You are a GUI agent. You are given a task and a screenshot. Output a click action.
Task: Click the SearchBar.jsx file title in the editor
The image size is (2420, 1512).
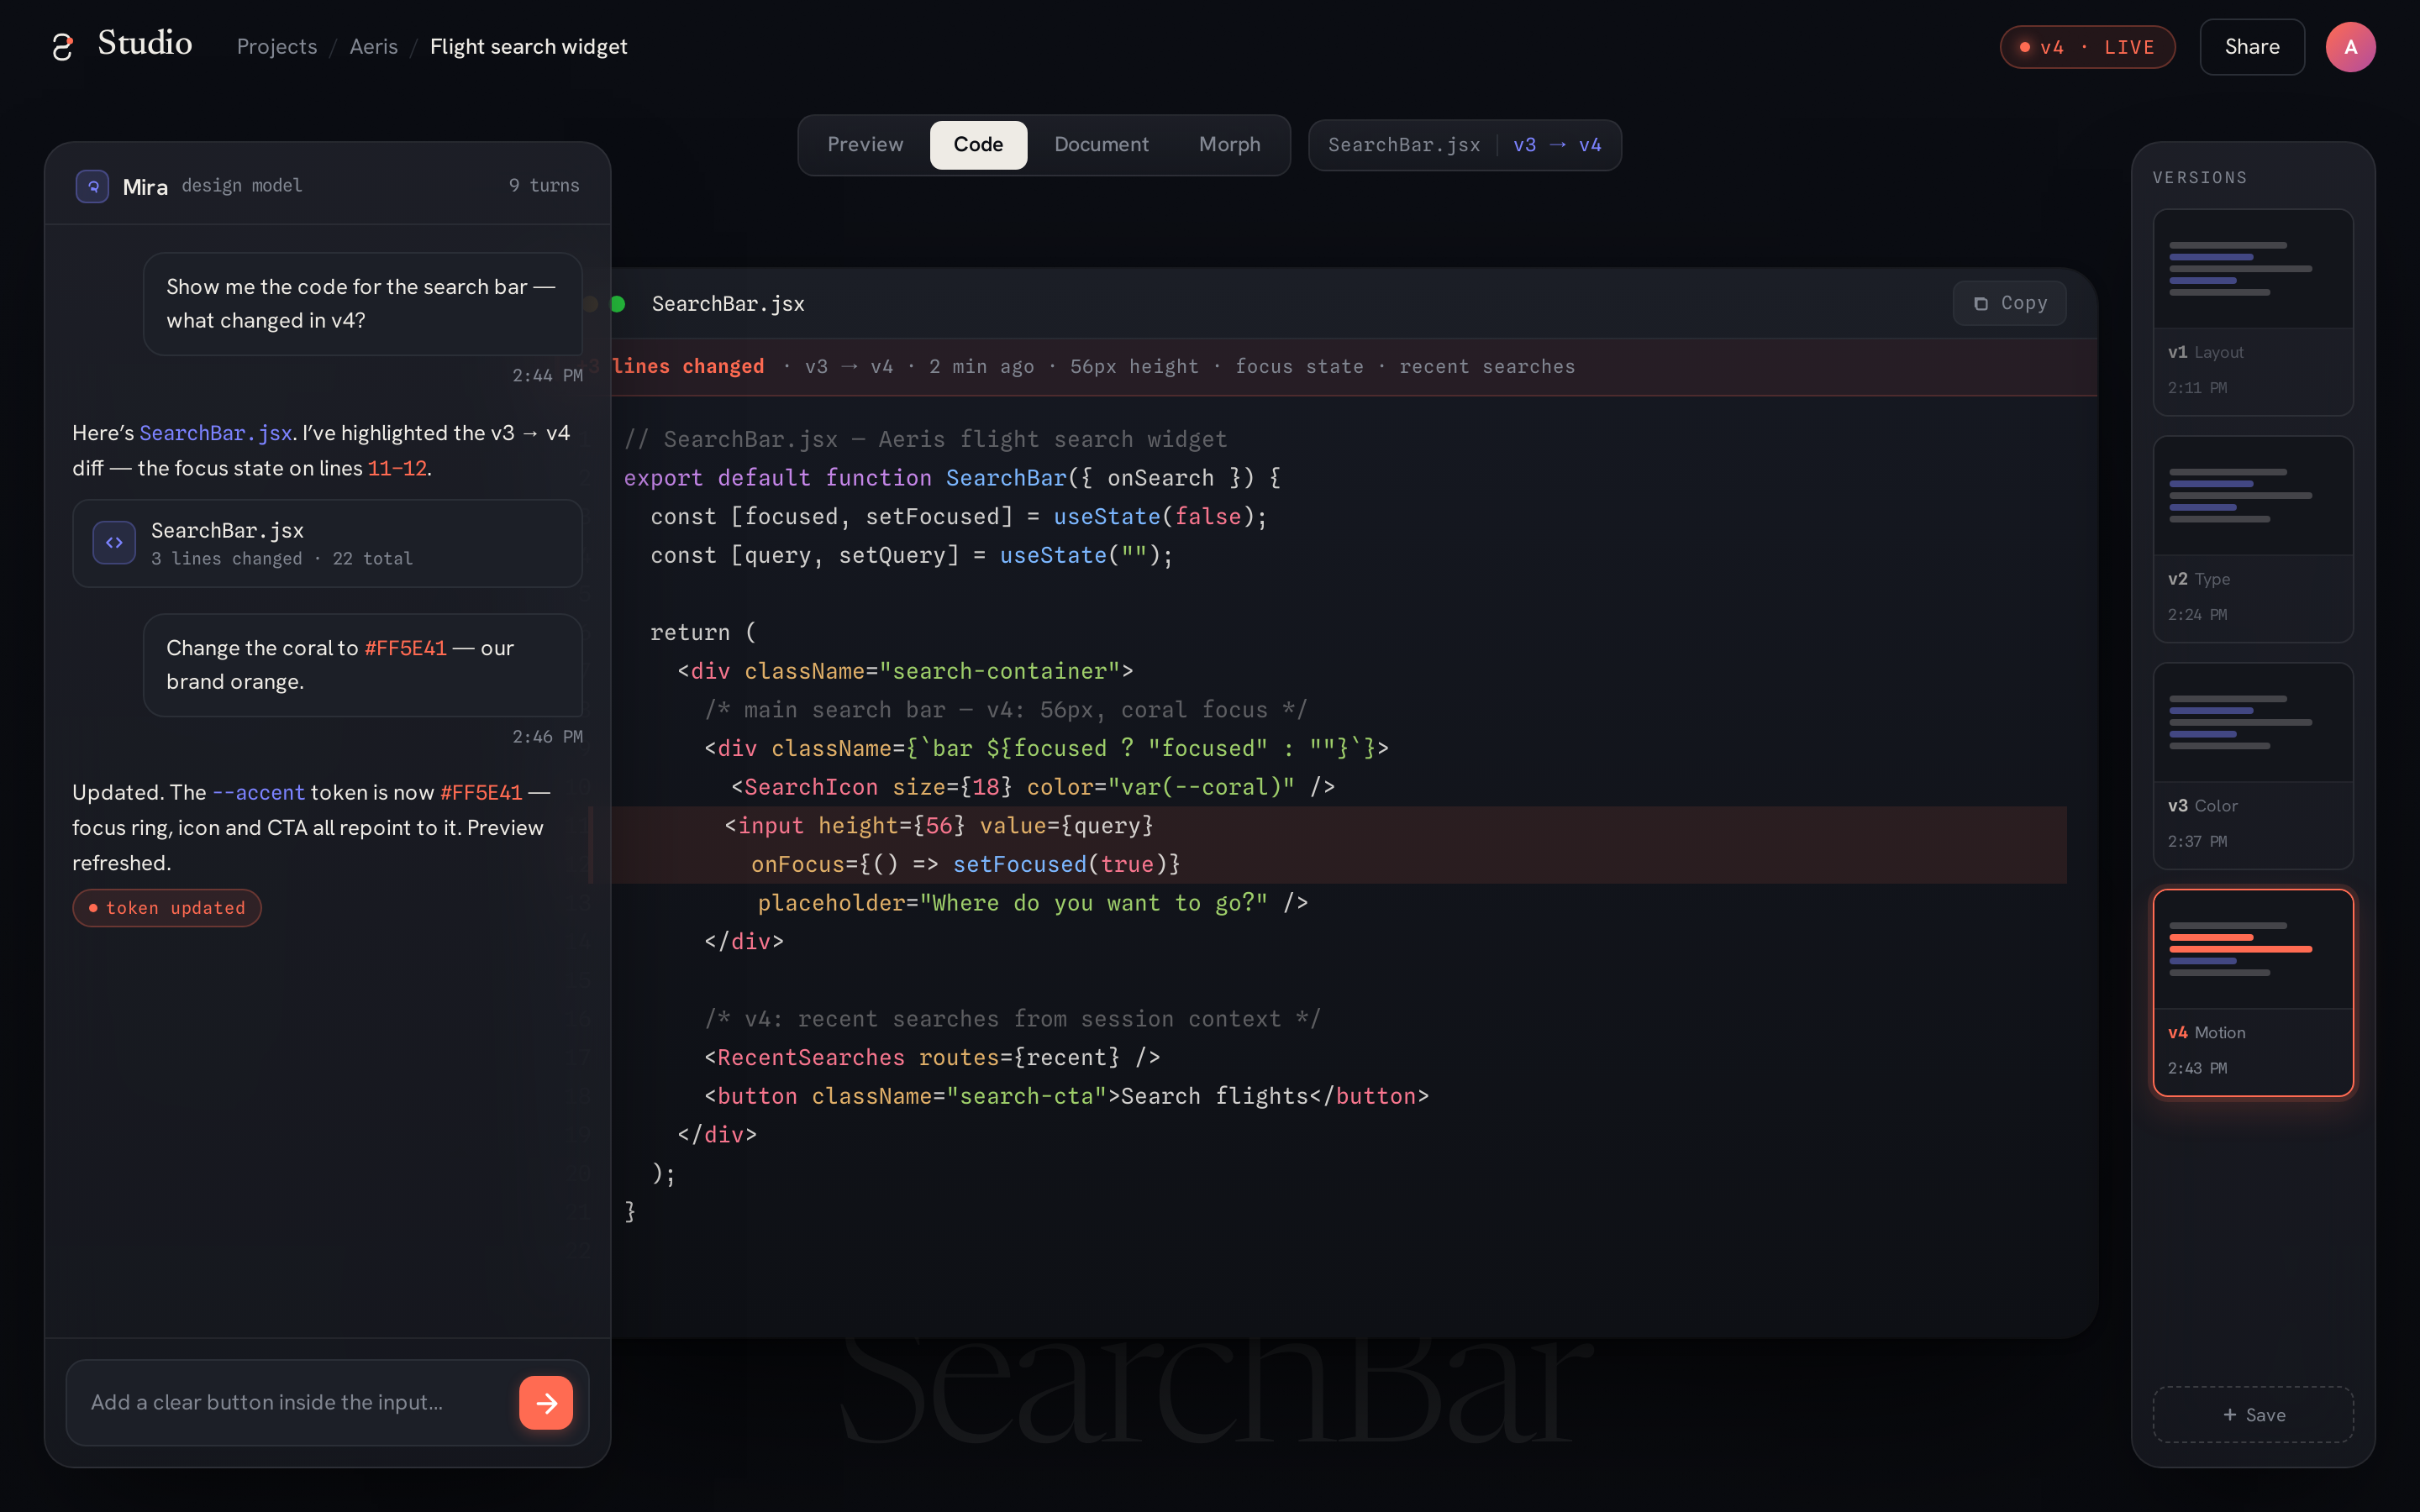[x=728, y=304]
